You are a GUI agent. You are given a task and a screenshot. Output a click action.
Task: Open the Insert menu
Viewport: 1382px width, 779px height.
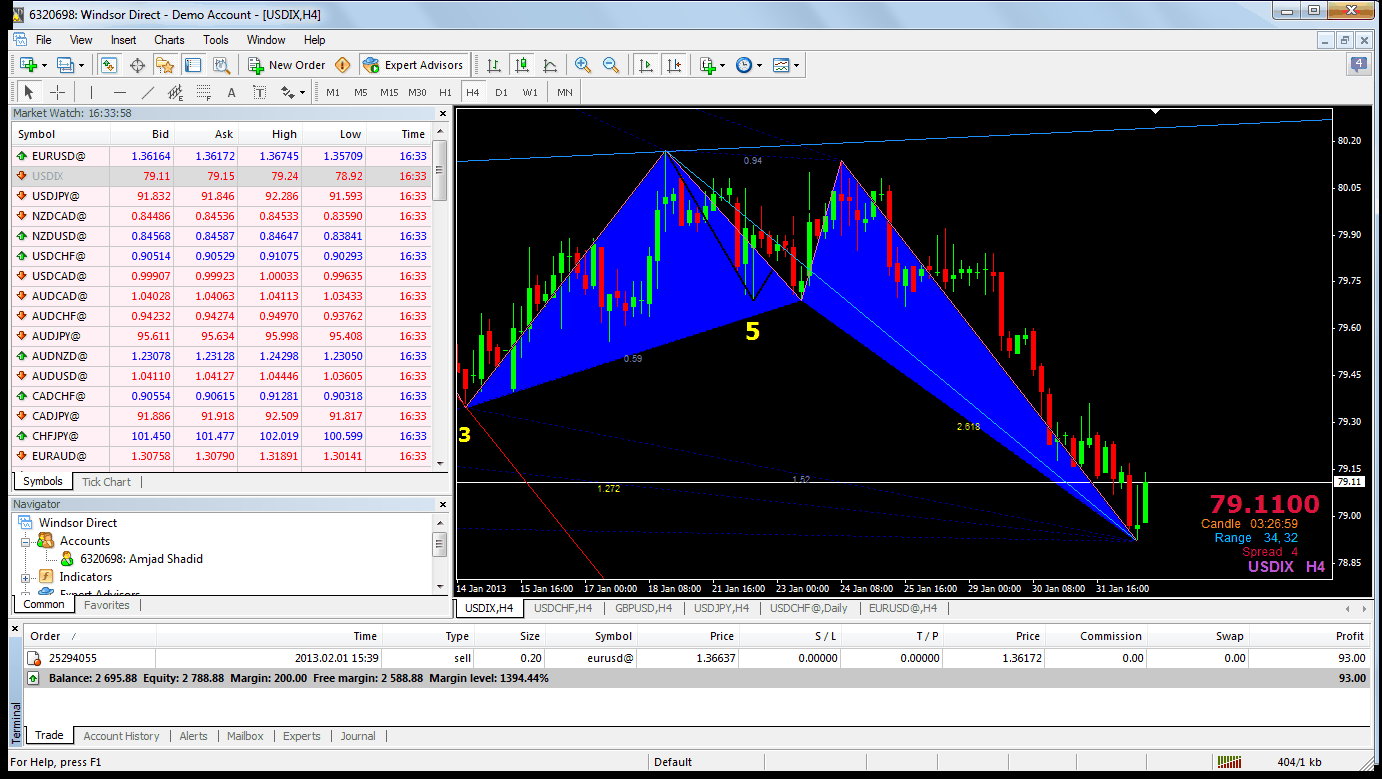124,40
